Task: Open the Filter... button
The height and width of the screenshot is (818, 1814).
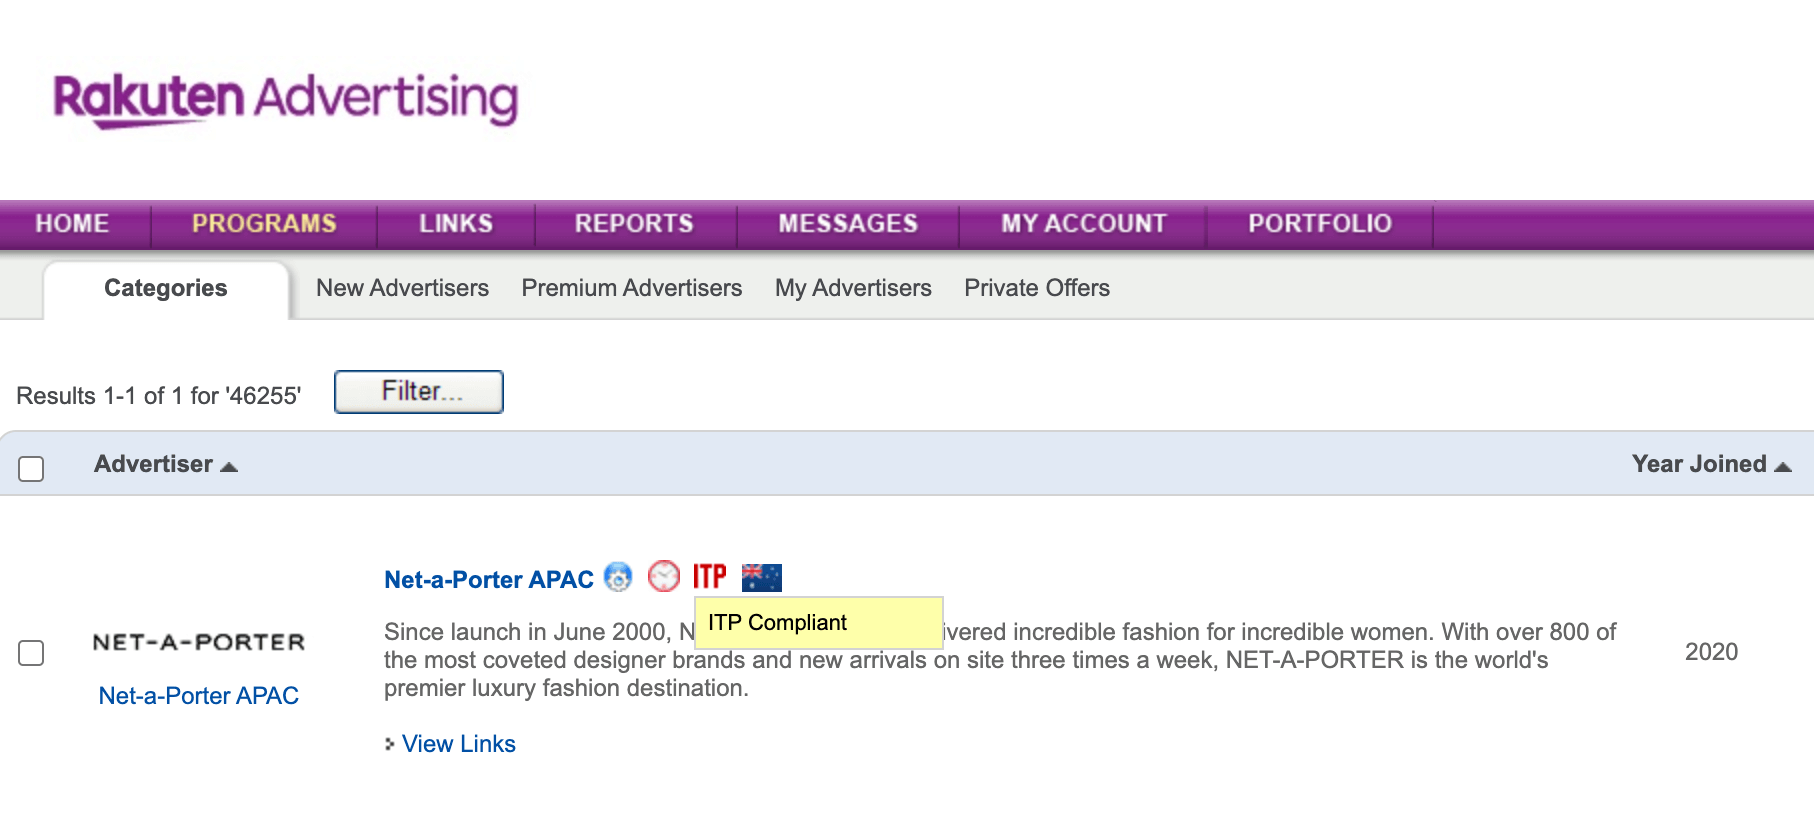Action: 419,391
